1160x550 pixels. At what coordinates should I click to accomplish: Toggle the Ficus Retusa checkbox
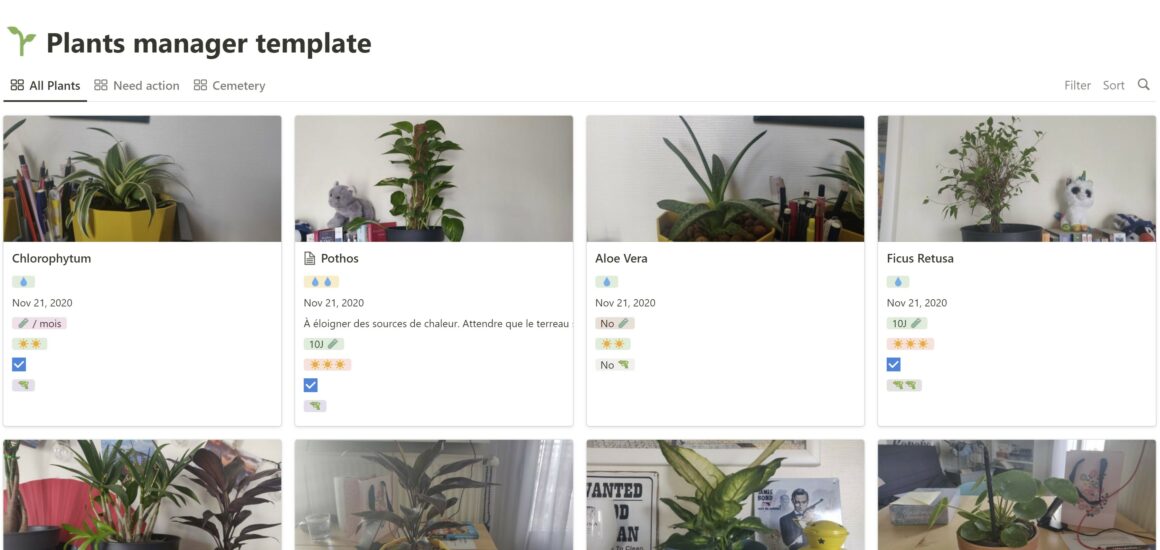tap(894, 365)
